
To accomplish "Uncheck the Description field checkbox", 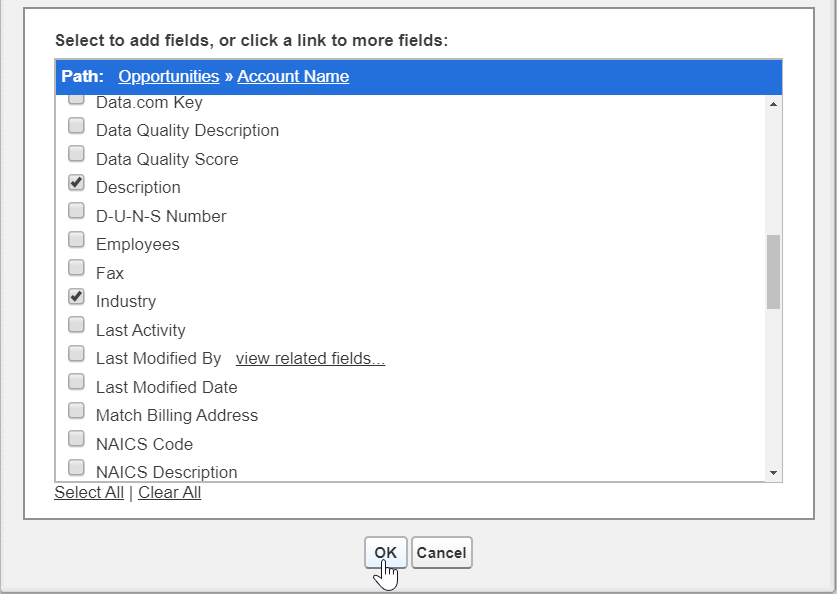I will [76, 183].
